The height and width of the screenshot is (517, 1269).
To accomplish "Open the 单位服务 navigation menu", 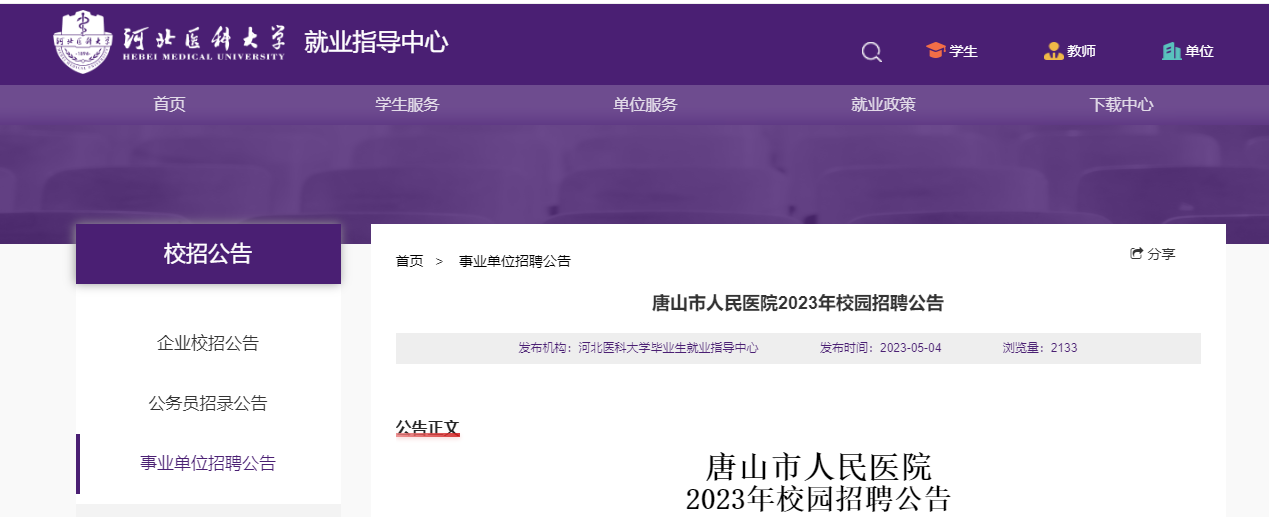I will coord(645,105).
